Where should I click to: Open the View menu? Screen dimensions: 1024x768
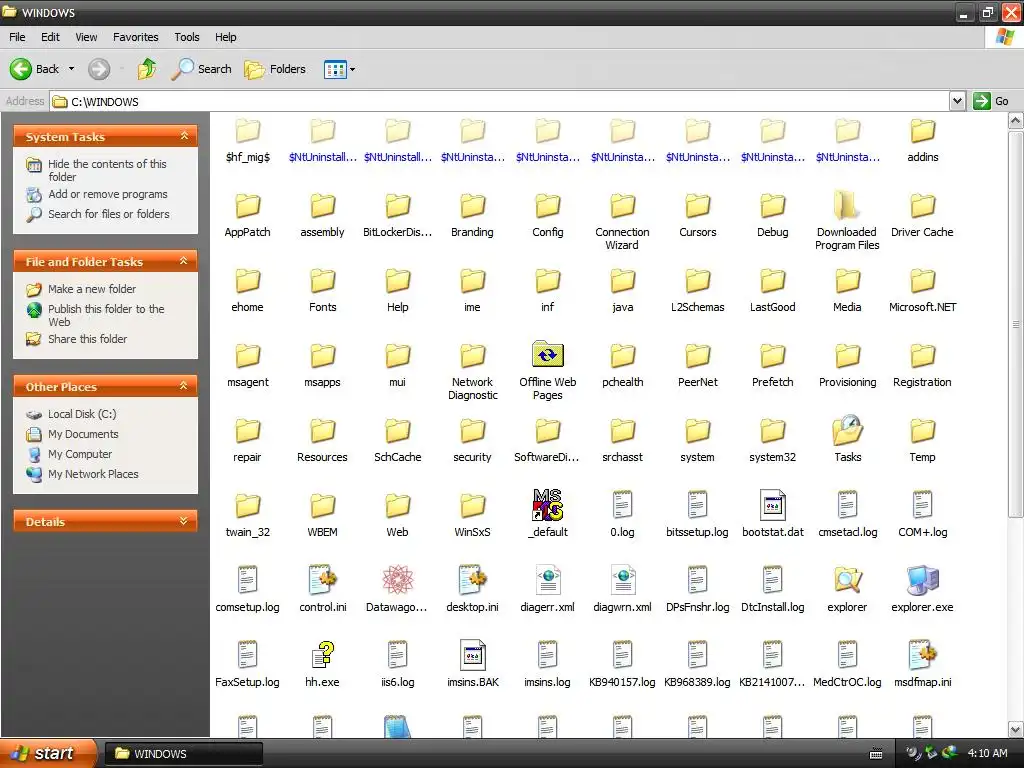[86, 37]
